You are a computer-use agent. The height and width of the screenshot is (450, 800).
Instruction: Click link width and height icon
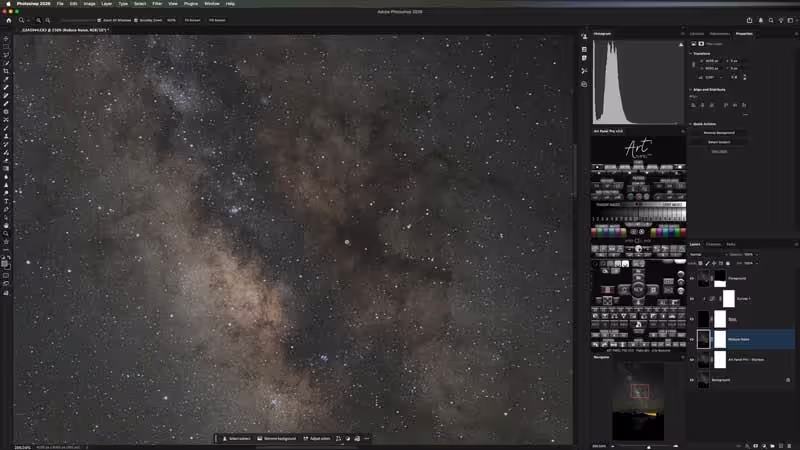pos(693,65)
